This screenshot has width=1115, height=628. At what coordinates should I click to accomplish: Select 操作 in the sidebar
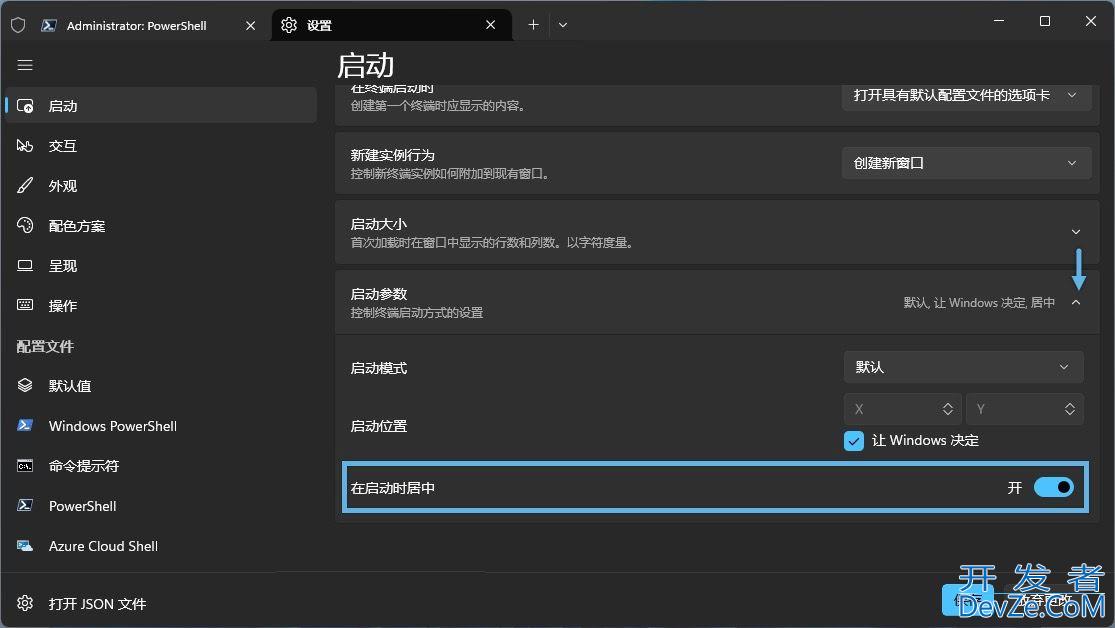pyautogui.click(x=161, y=305)
